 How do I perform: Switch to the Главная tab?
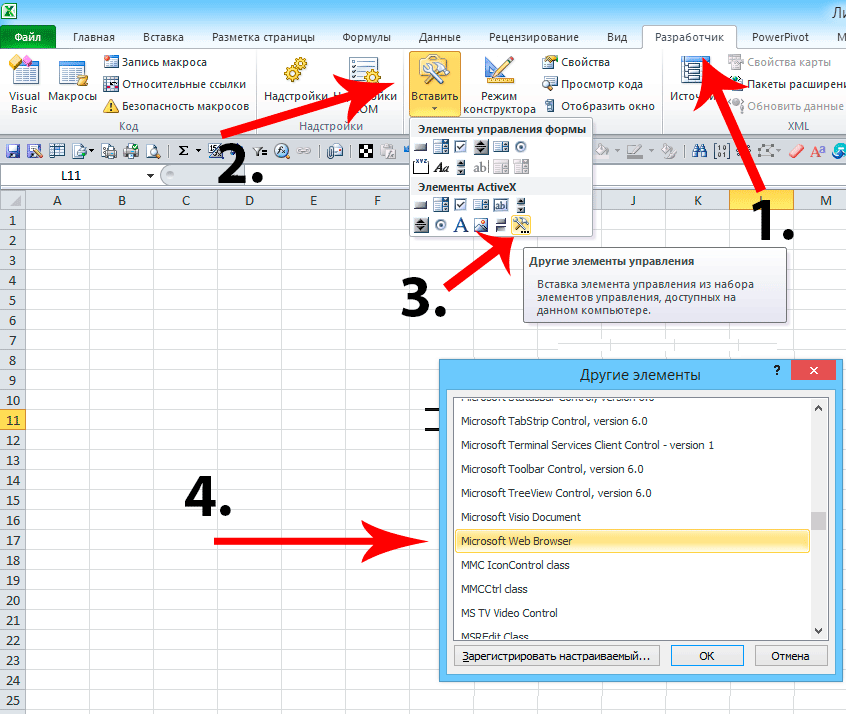[94, 37]
